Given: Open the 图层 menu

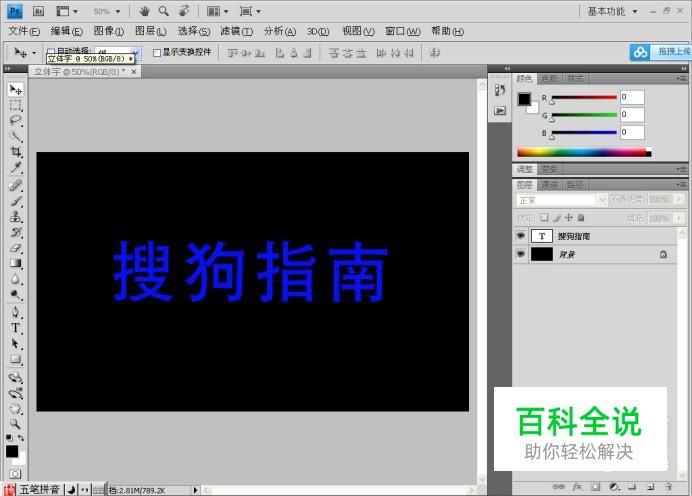Looking at the screenshot, I should coord(150,31).
